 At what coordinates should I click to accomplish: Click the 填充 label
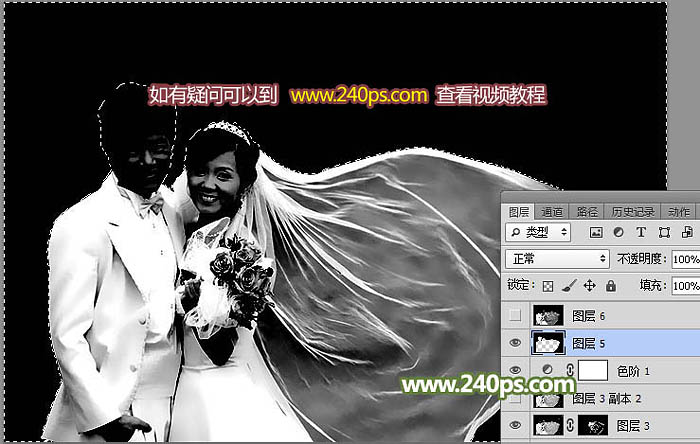click(x=653, y=286)
